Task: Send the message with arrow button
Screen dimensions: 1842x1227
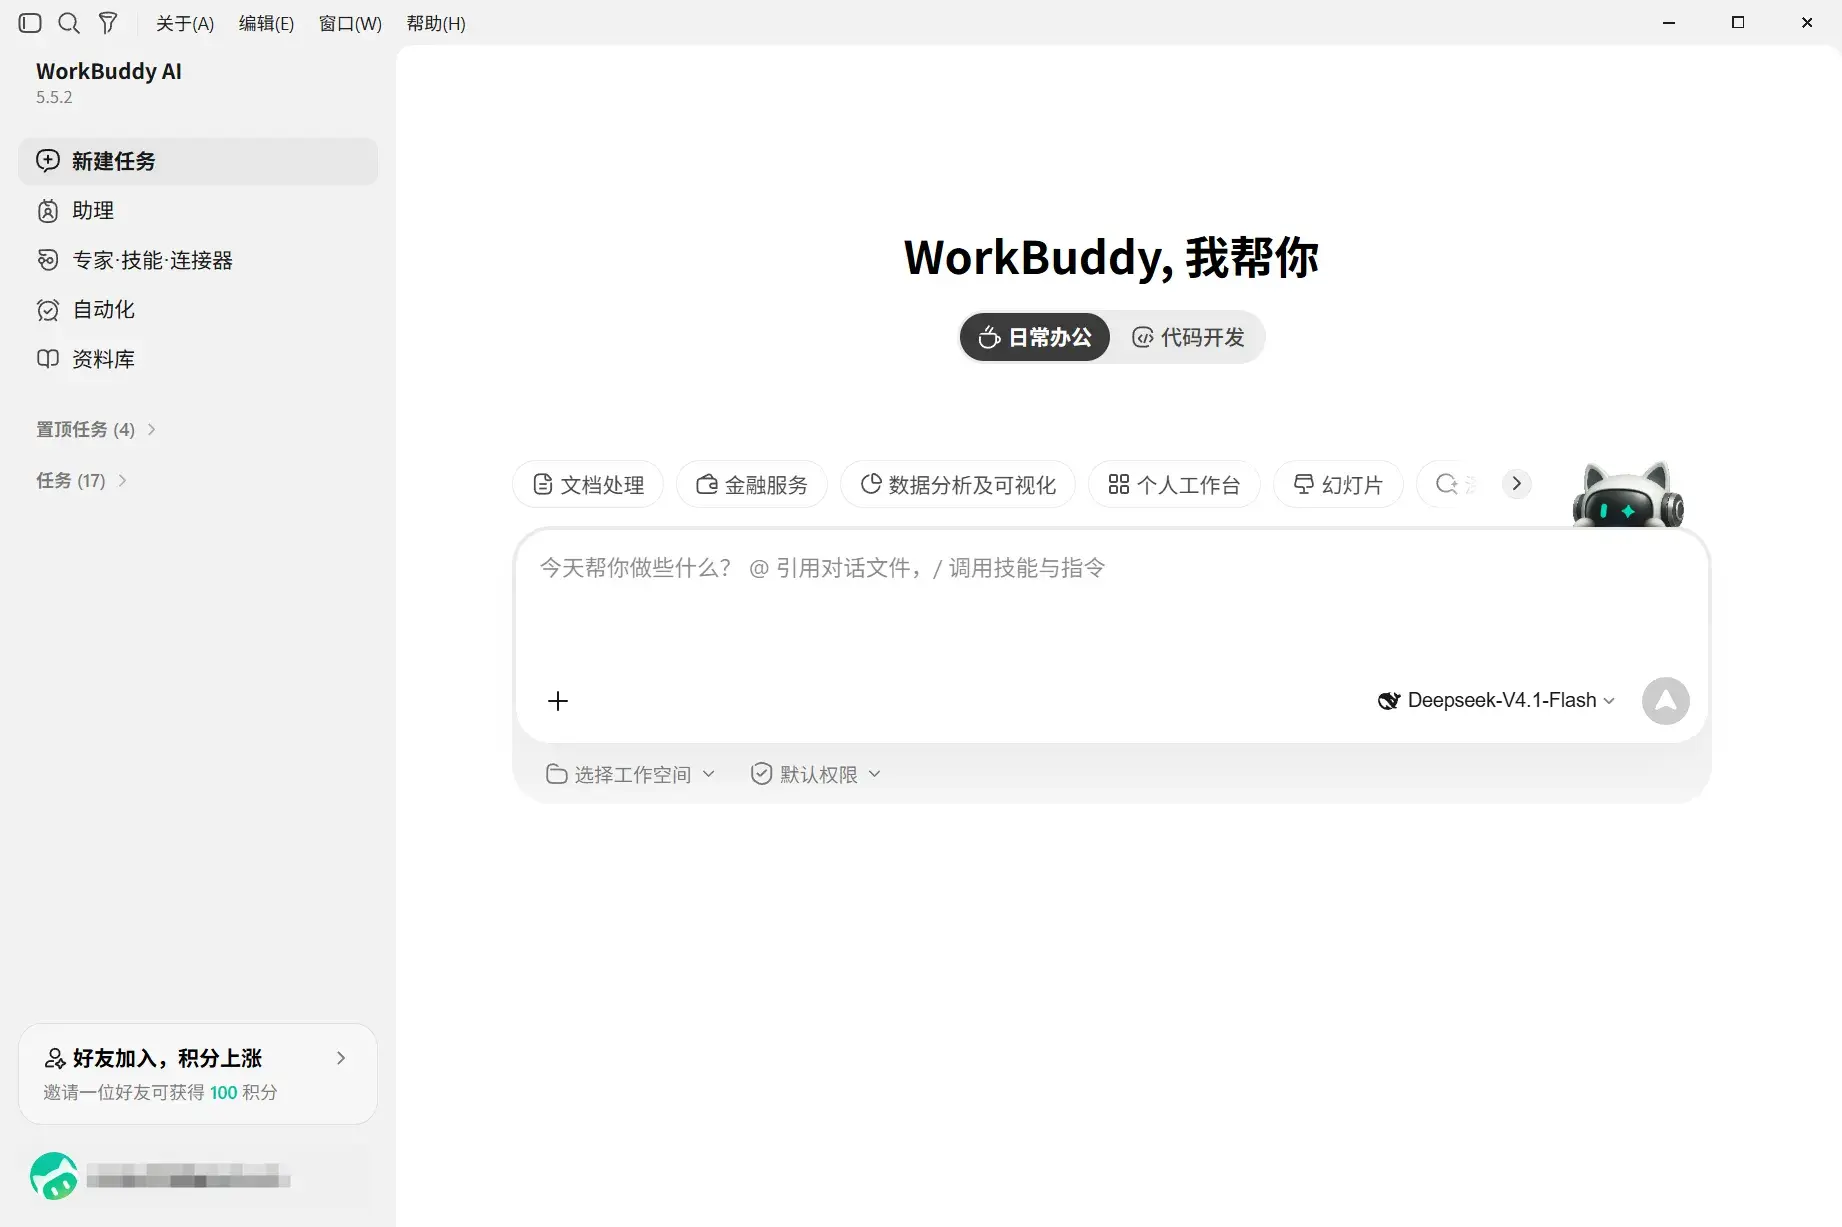Action: [x=1666, y=701]
